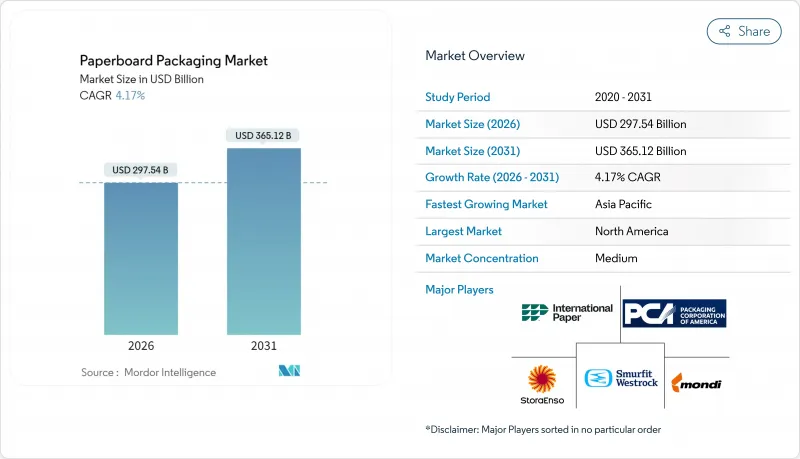Click the USD 365.12 B bar label
Viewport: 800px width, 459px height.
click(x=264, y=135)
